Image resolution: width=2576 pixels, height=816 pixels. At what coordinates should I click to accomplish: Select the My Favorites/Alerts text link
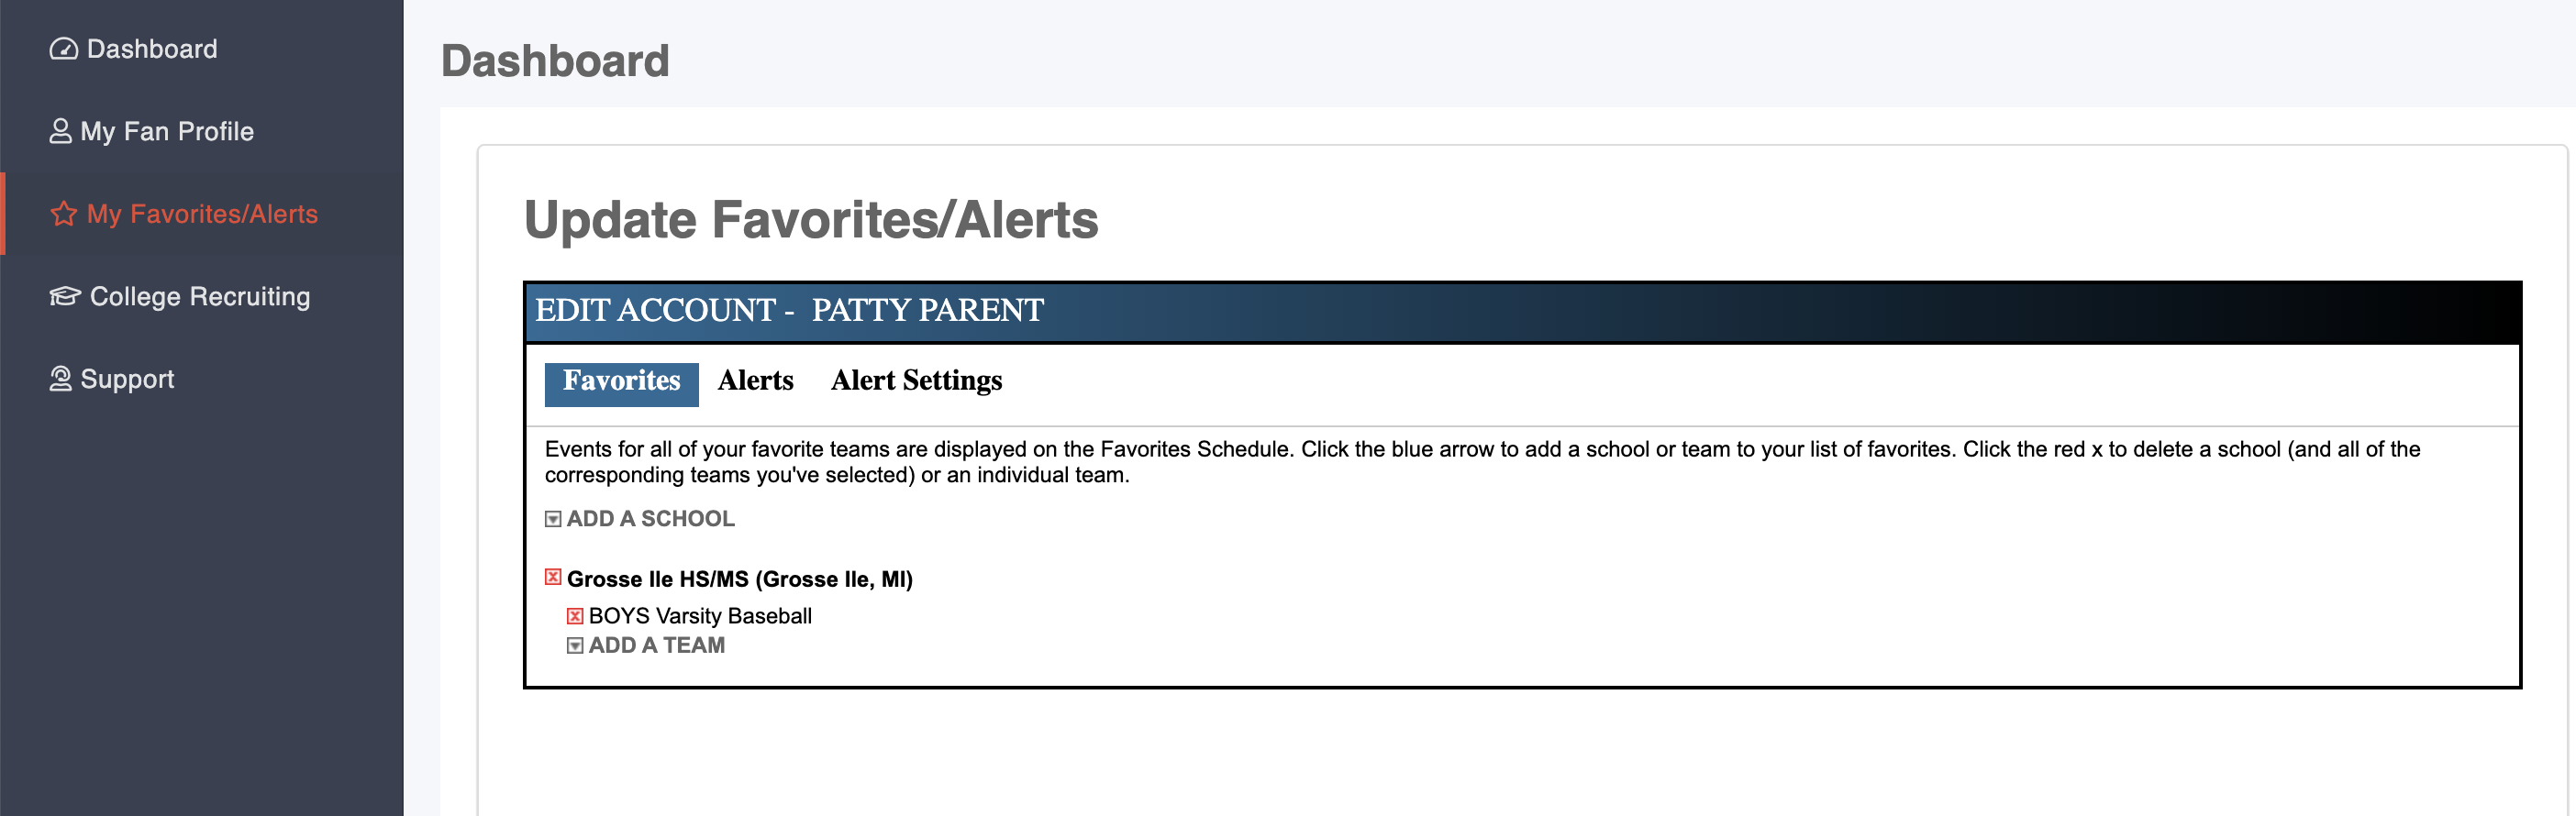pos(202,214)
